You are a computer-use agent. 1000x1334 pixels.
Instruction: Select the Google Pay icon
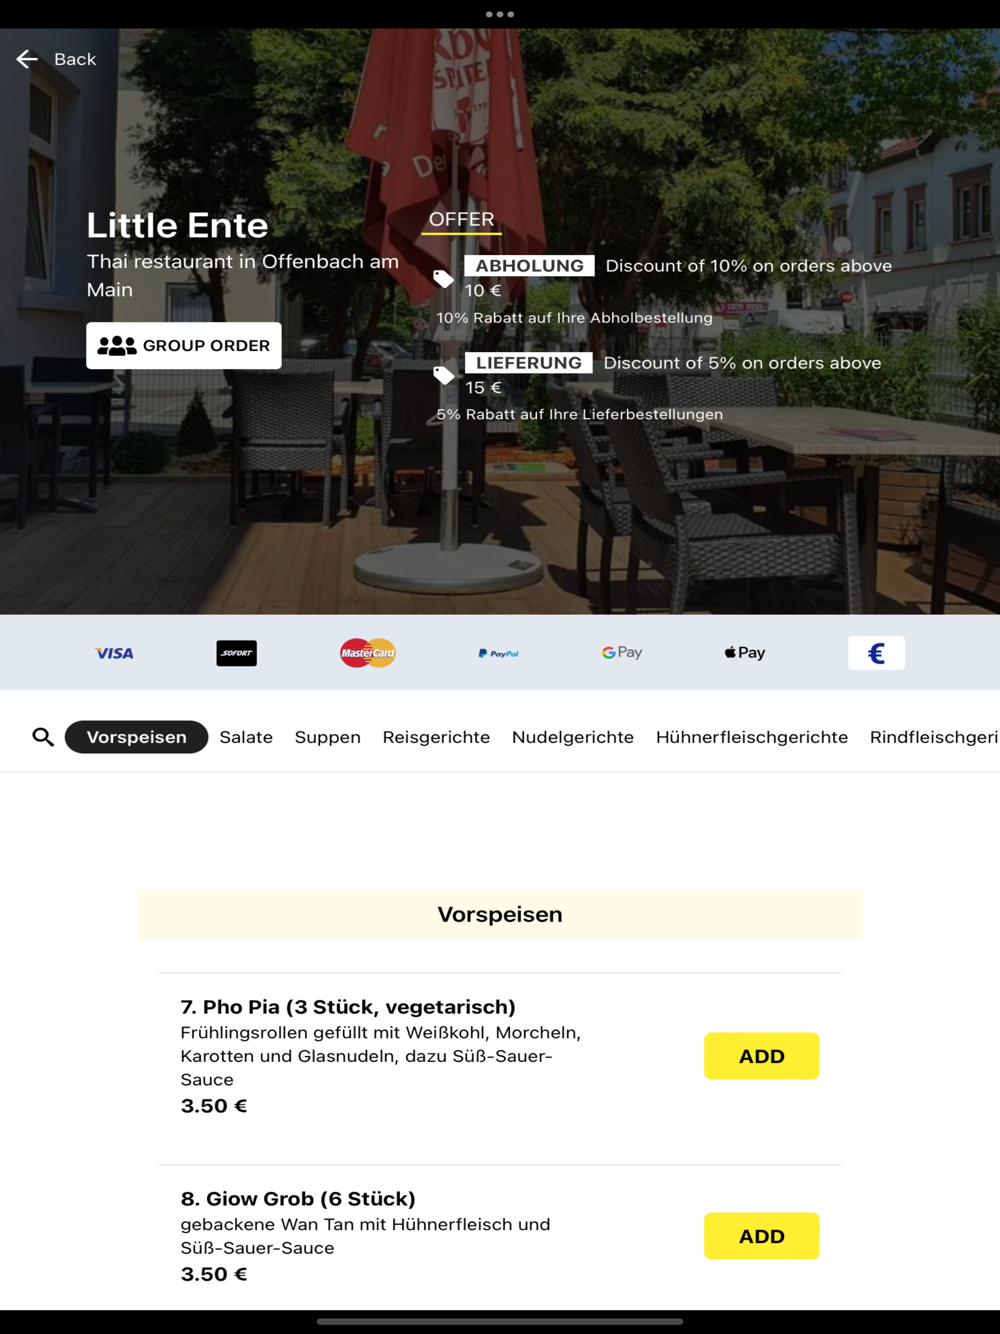click(x=622, y=652)
